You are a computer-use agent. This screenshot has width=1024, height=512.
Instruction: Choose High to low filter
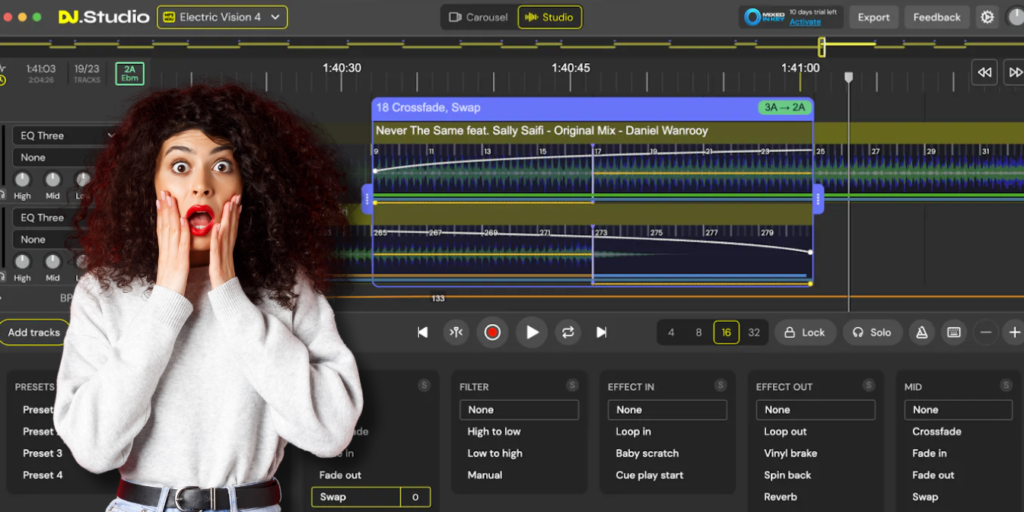tap(494, 432)
